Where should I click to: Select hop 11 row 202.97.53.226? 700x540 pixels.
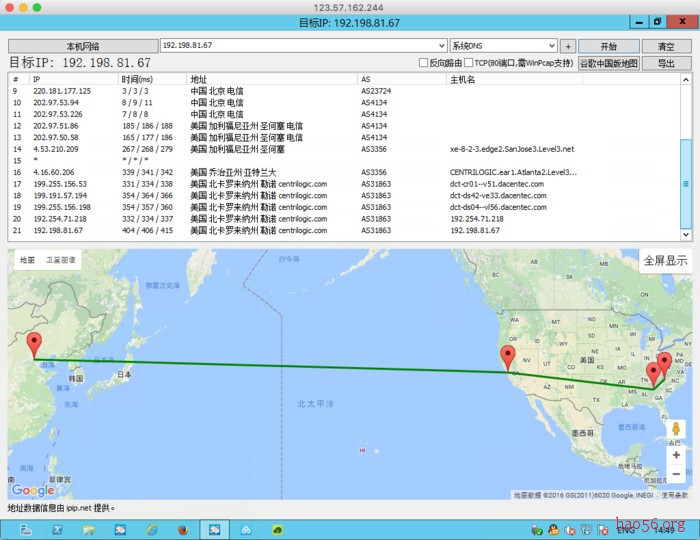pos(344,114)
